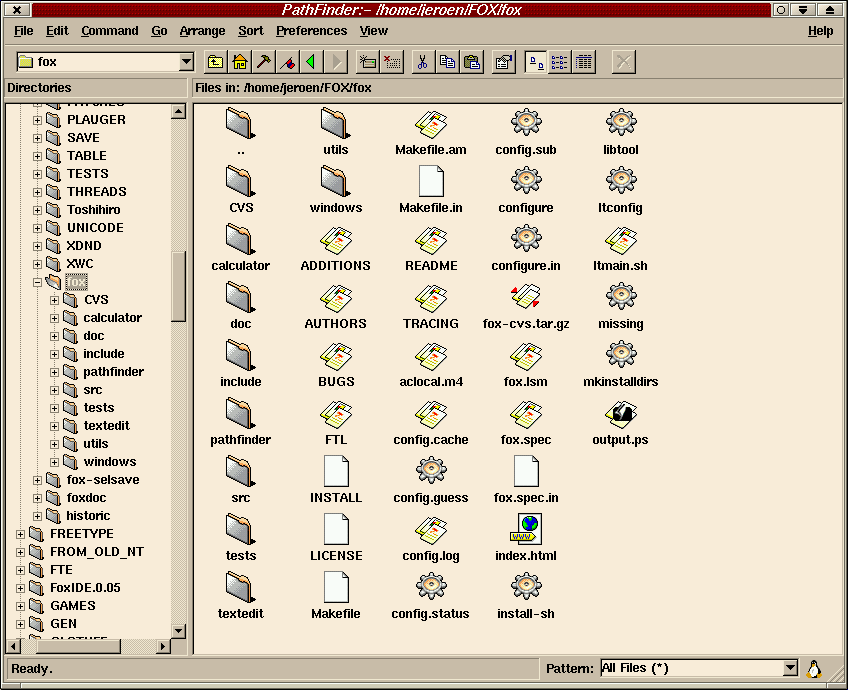Copy selection with the copy icon
Viewport: 848px width, 690px height.
(x=447, y=62)
